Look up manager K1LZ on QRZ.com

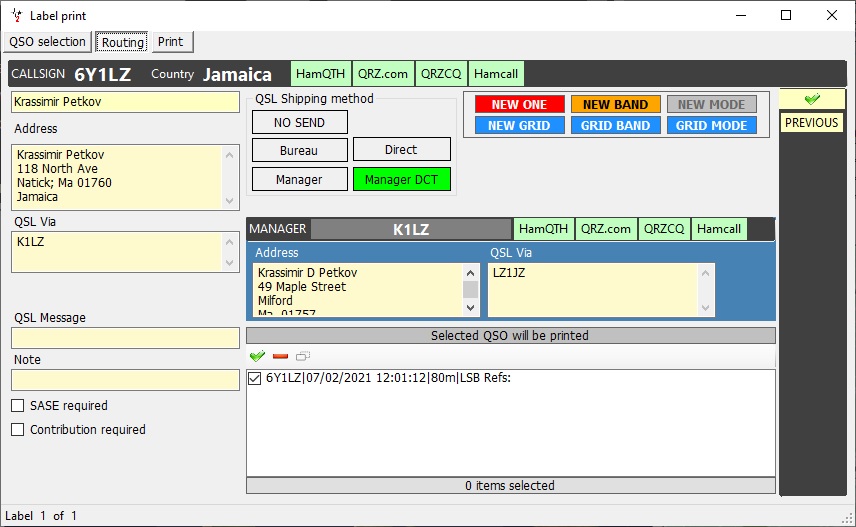point(605,229)
